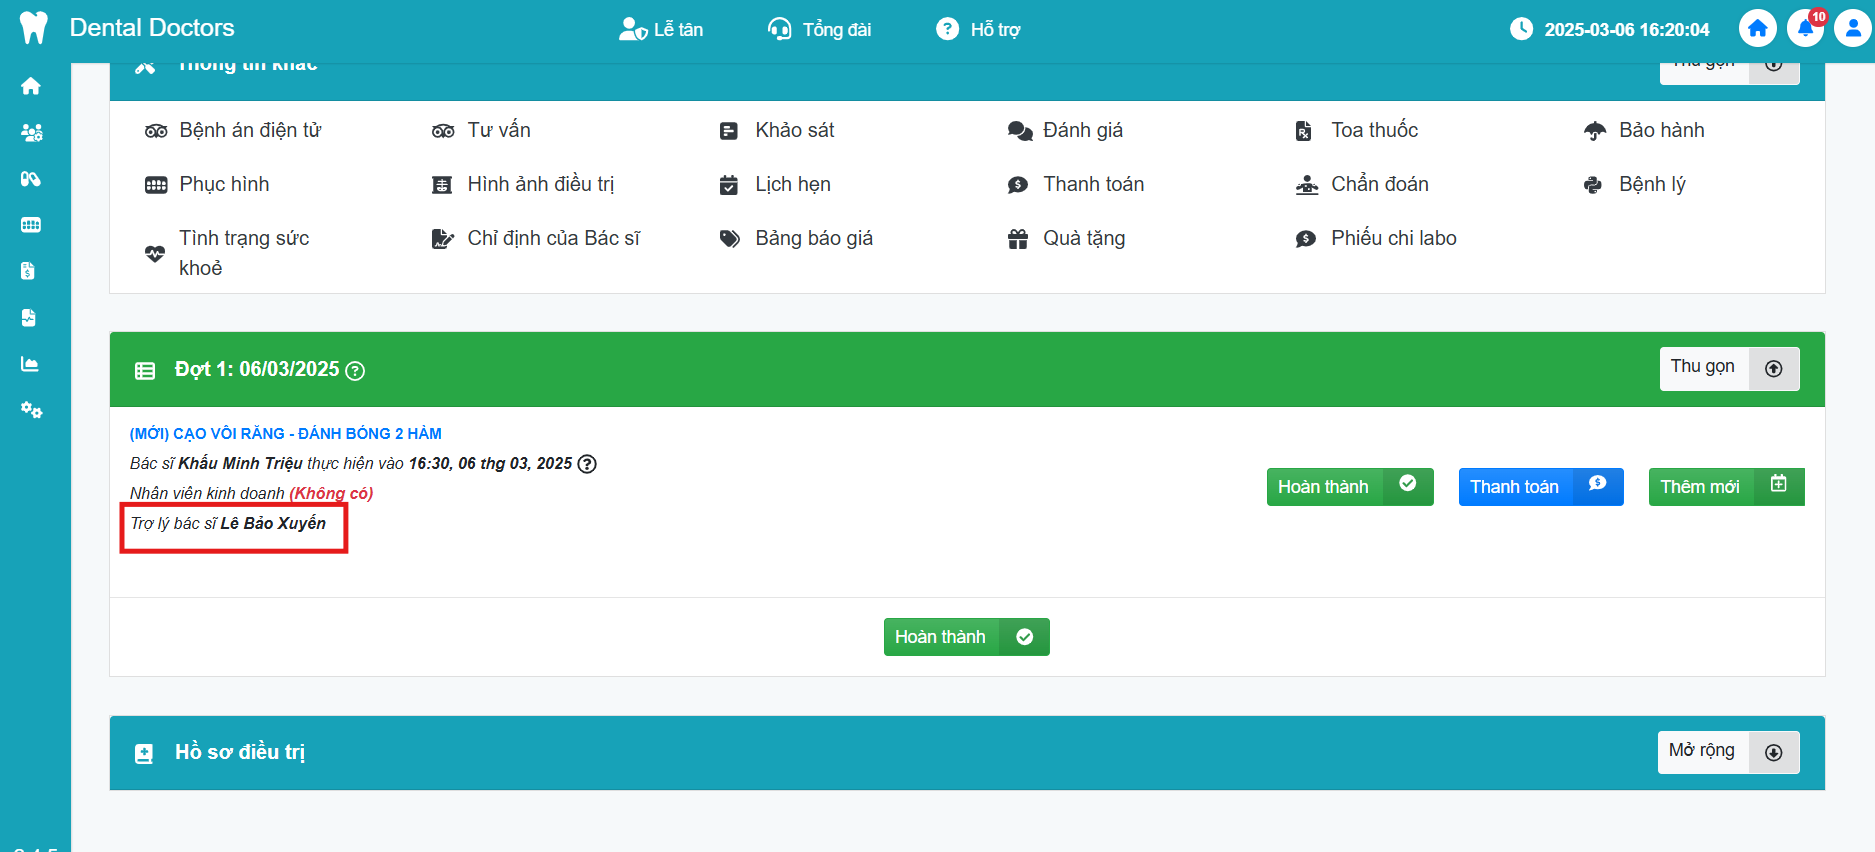Viewport: 1875px width, 852px height.
Task: Click the home icon in left sidebar
Action: click(31, 87)
